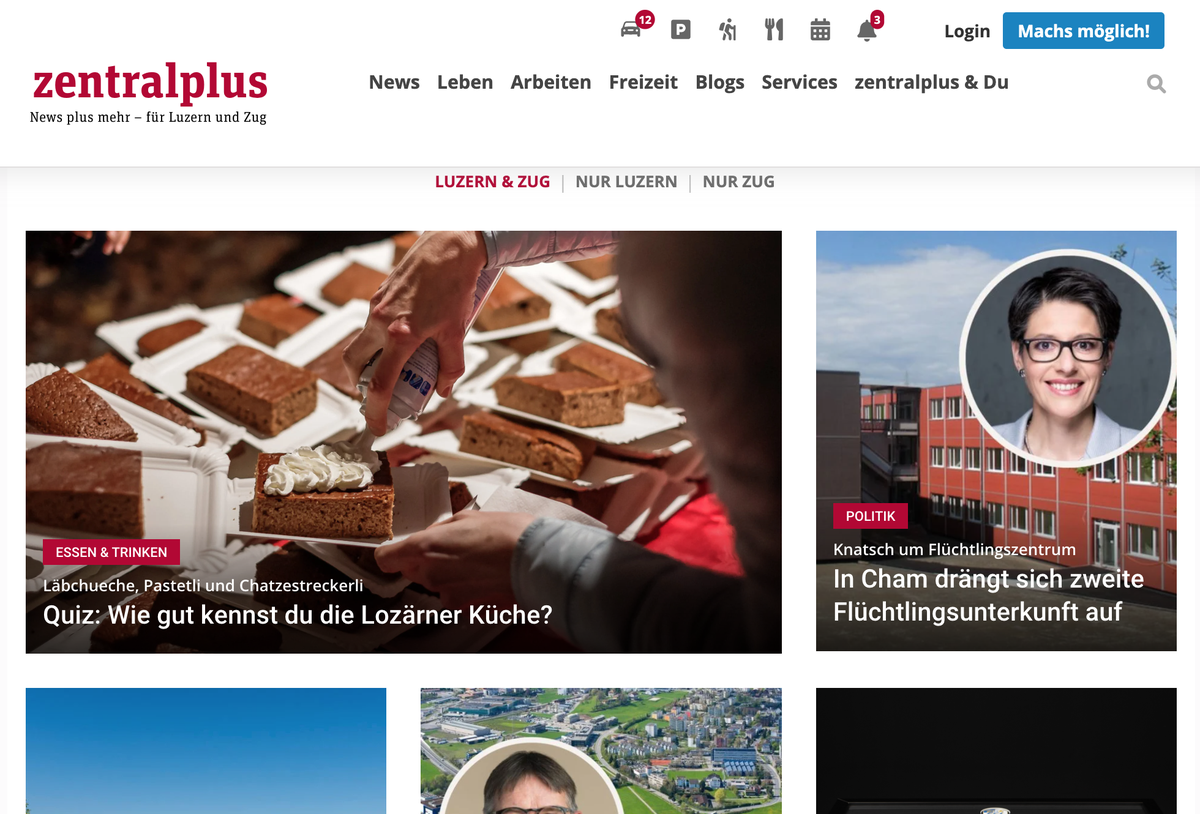
Task: Switch to NUR LUZERN filter
Action: click(626, 182)
